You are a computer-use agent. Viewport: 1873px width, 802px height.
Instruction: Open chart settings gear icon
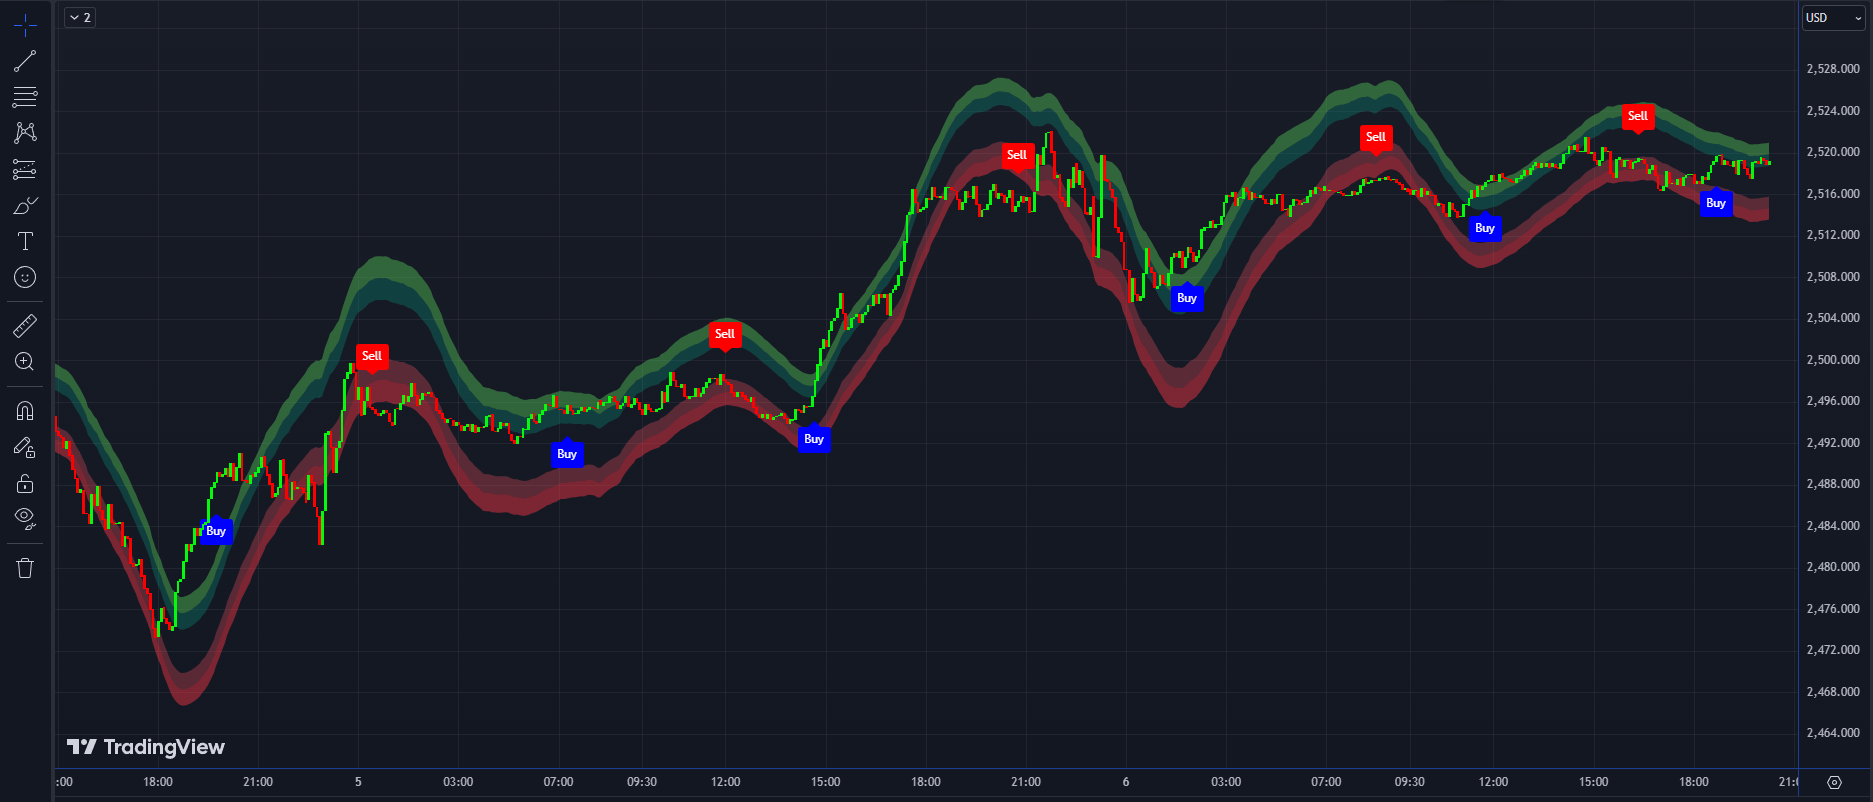(x=1834, y=782)
